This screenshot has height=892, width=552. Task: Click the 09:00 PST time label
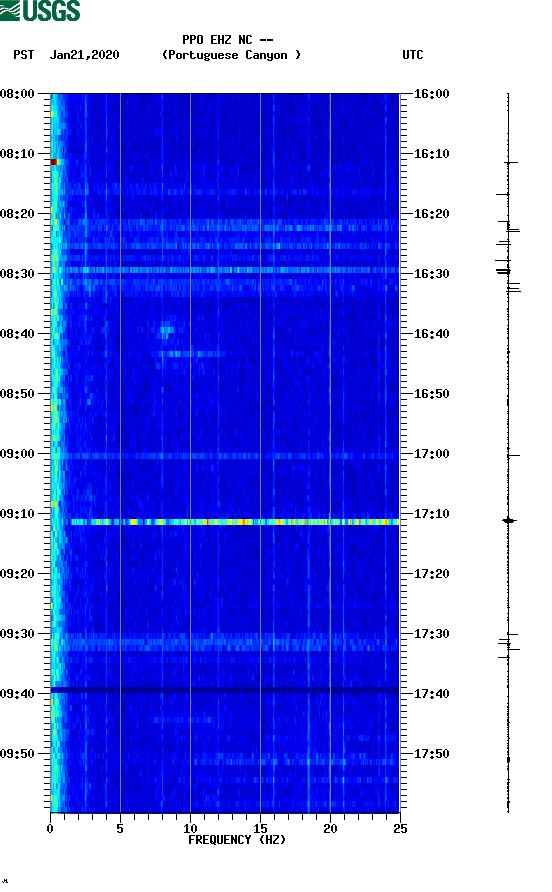tap(18, 453)
